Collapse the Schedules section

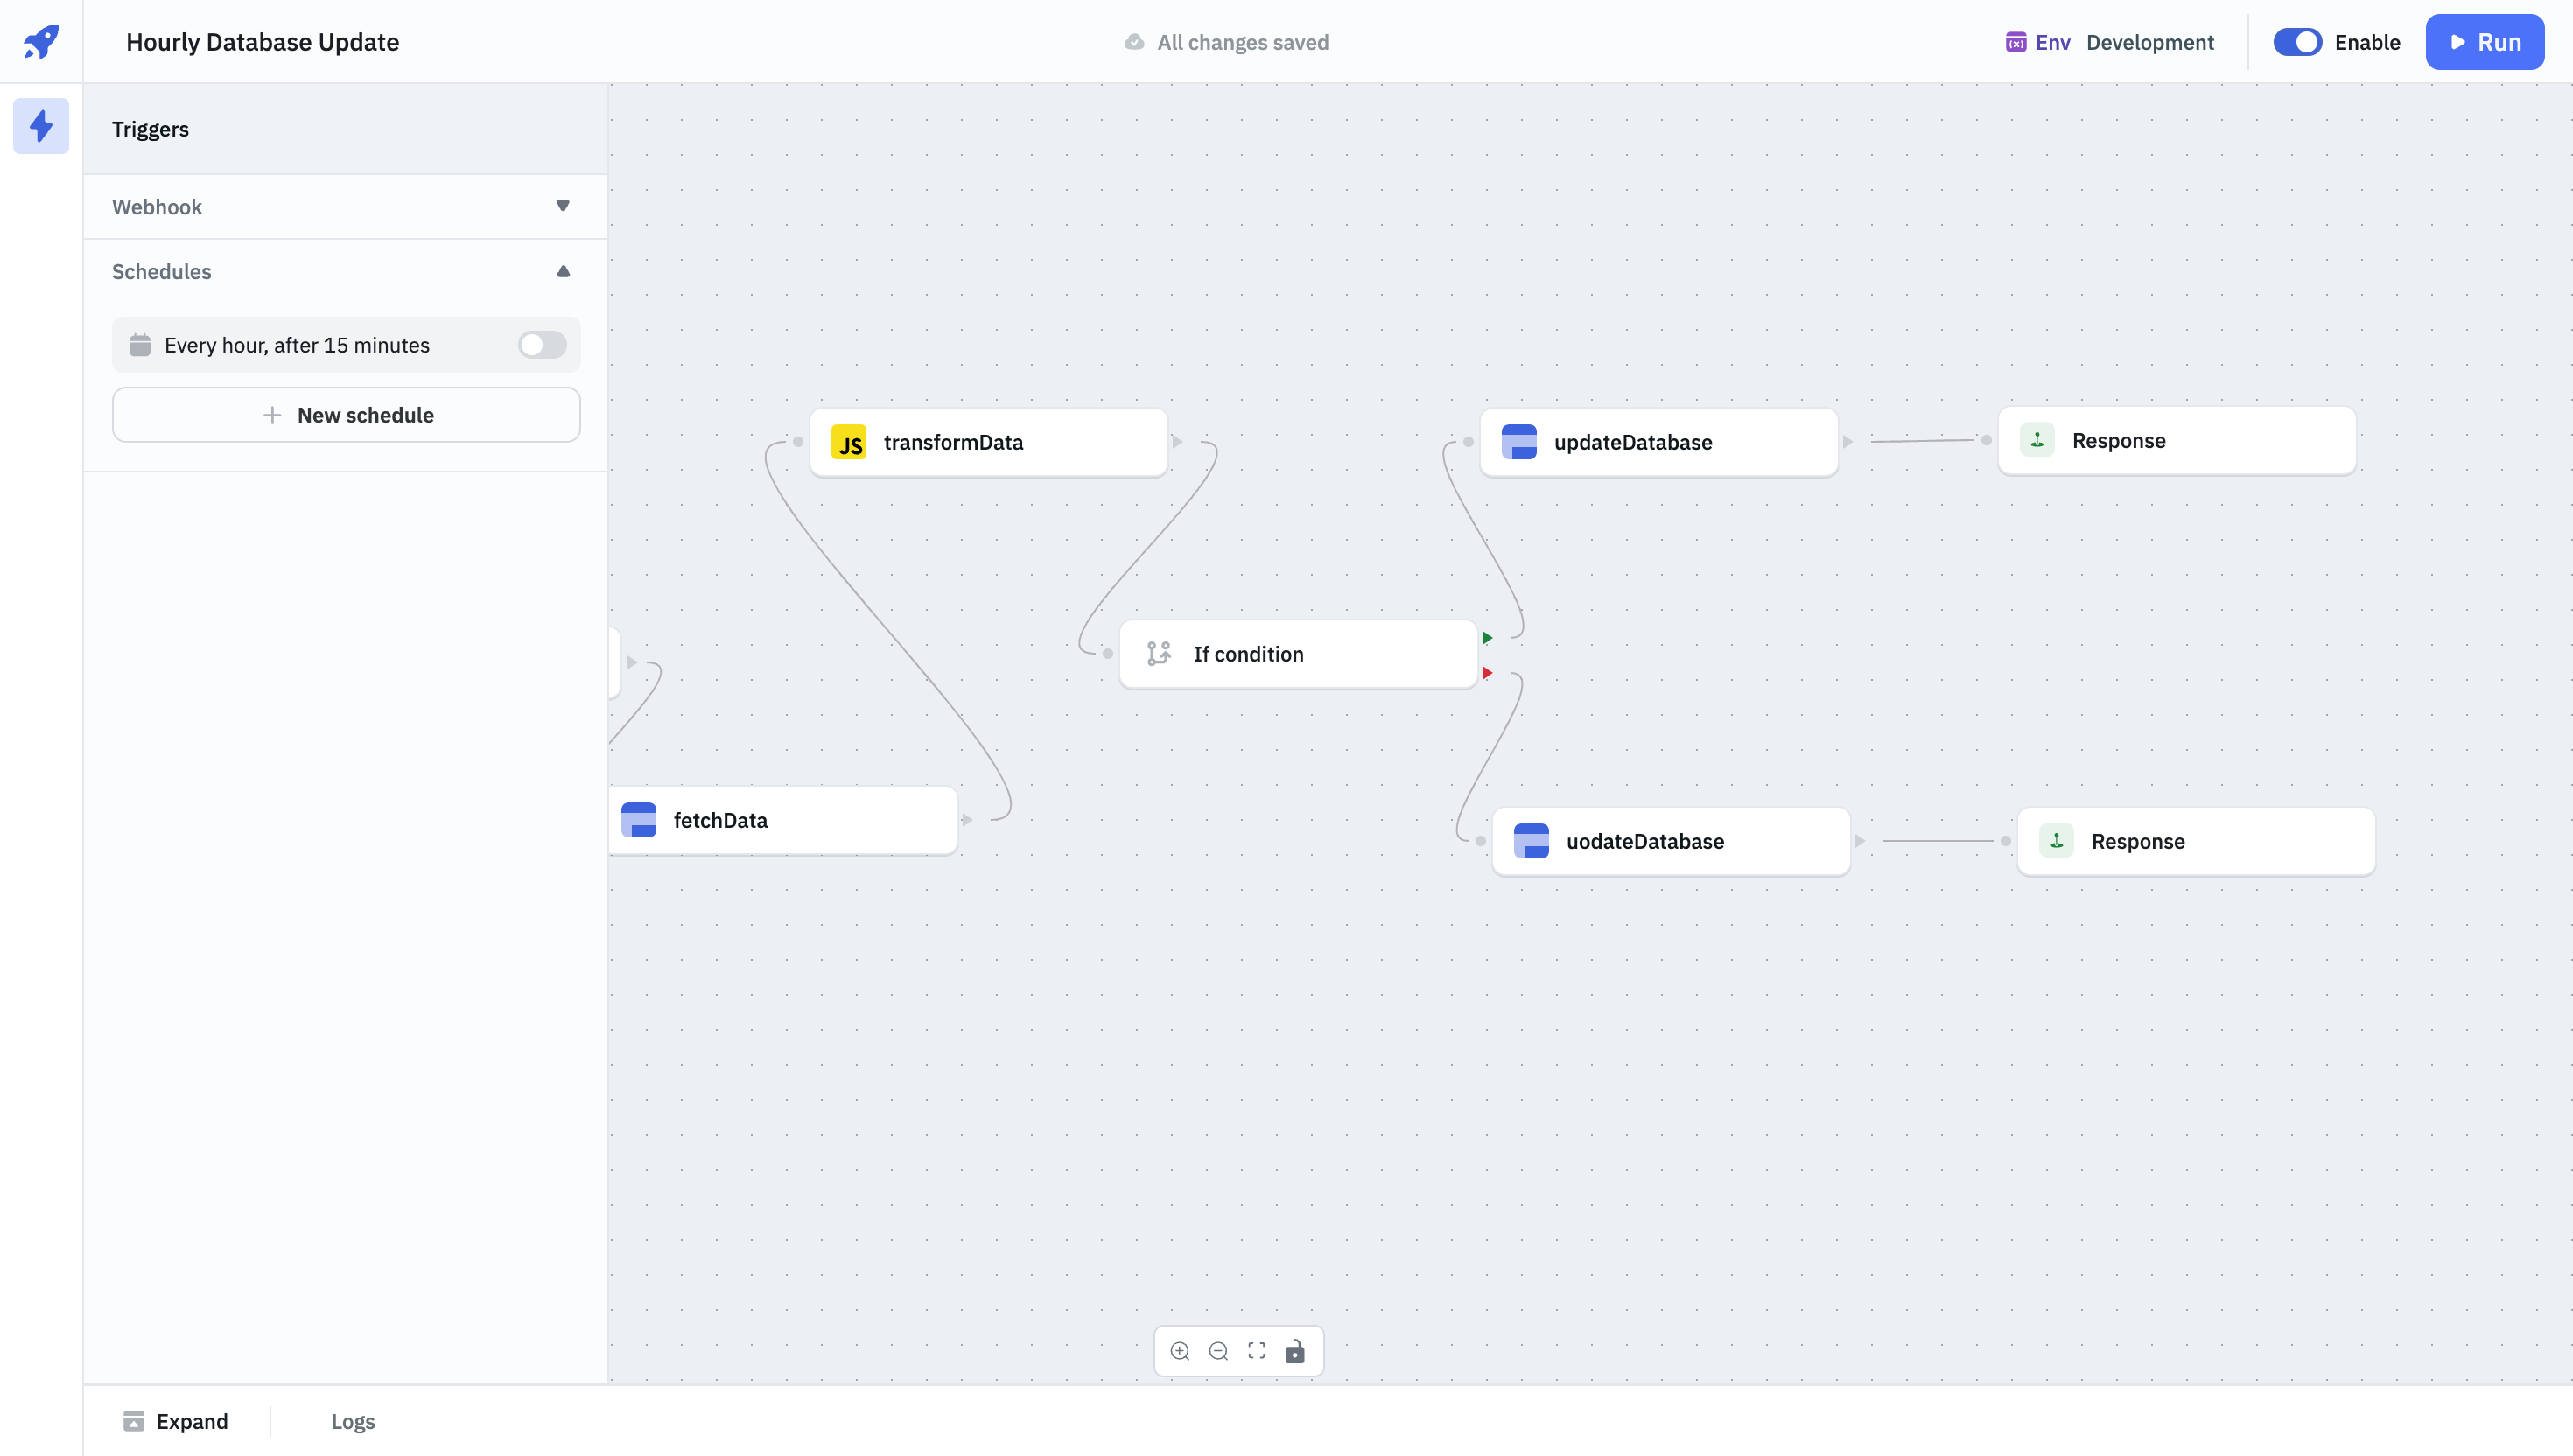point(563,271)
